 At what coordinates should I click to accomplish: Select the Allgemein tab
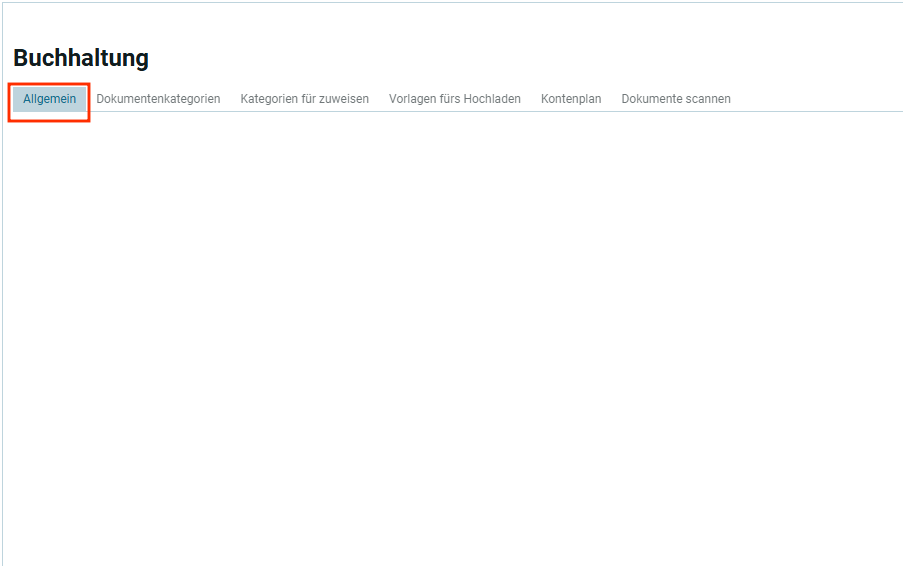tap(49, 99)
